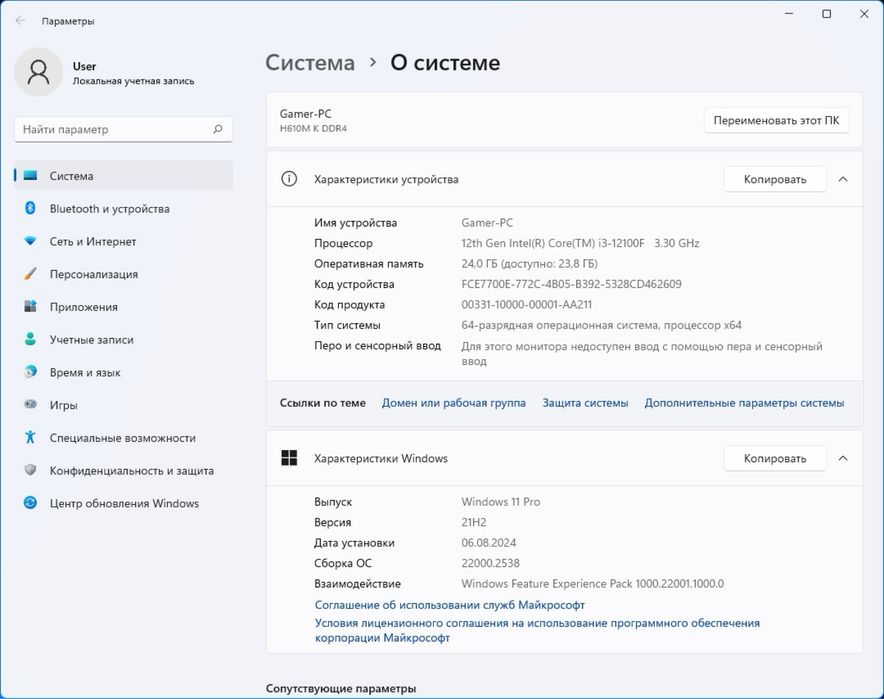Click the version value 21H2
This screenshot has height=699, width=884.
(474, 522)
